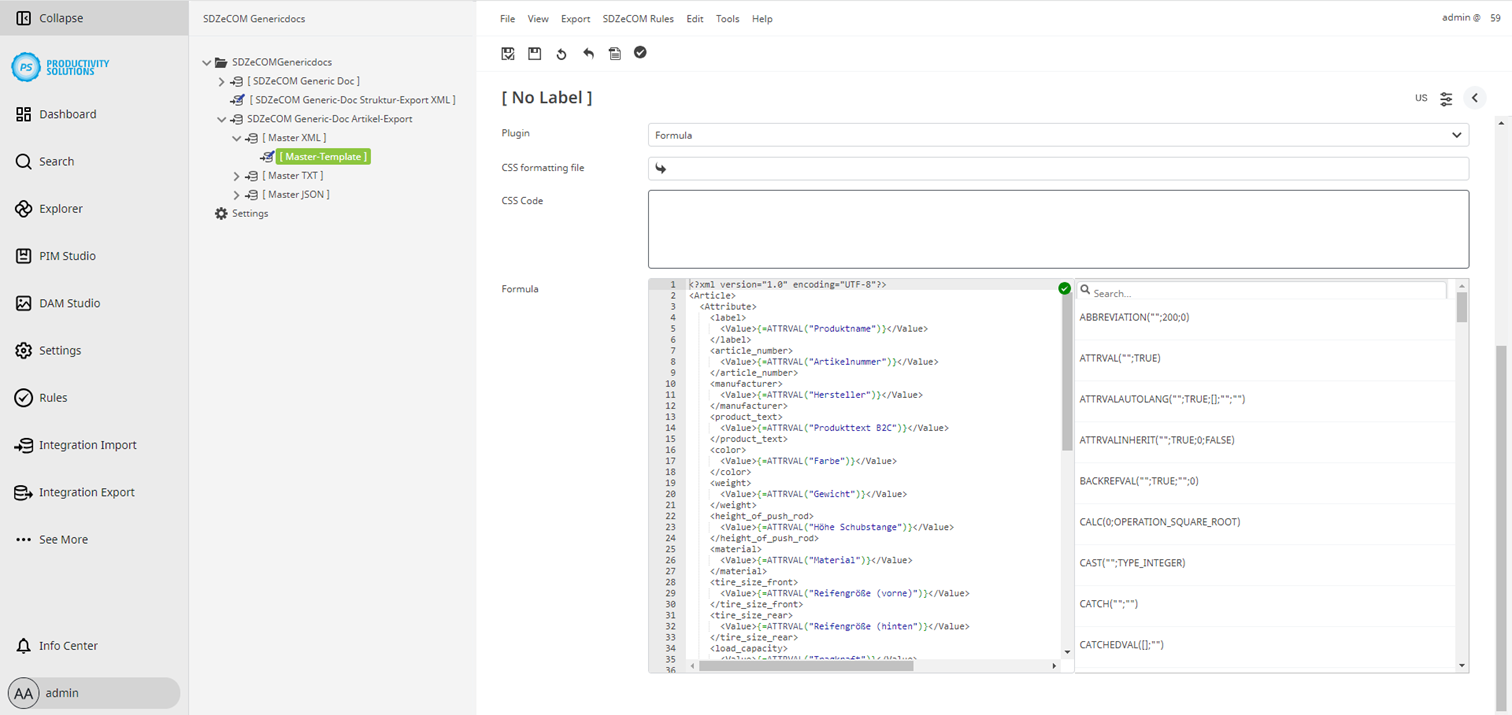Click the US locale toggle
Viewport: 1512px width, 715px height.
[1420, 99]
